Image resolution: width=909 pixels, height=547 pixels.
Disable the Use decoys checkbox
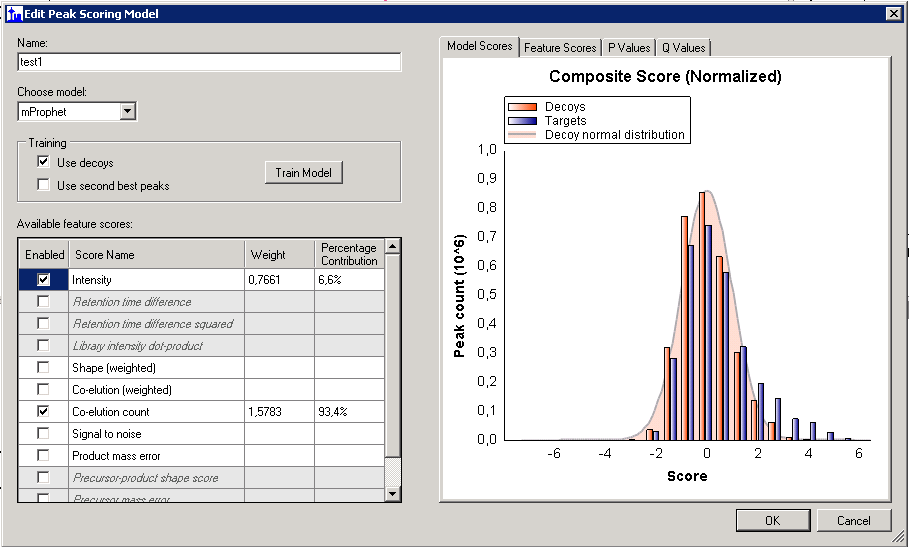click(43, 162)
